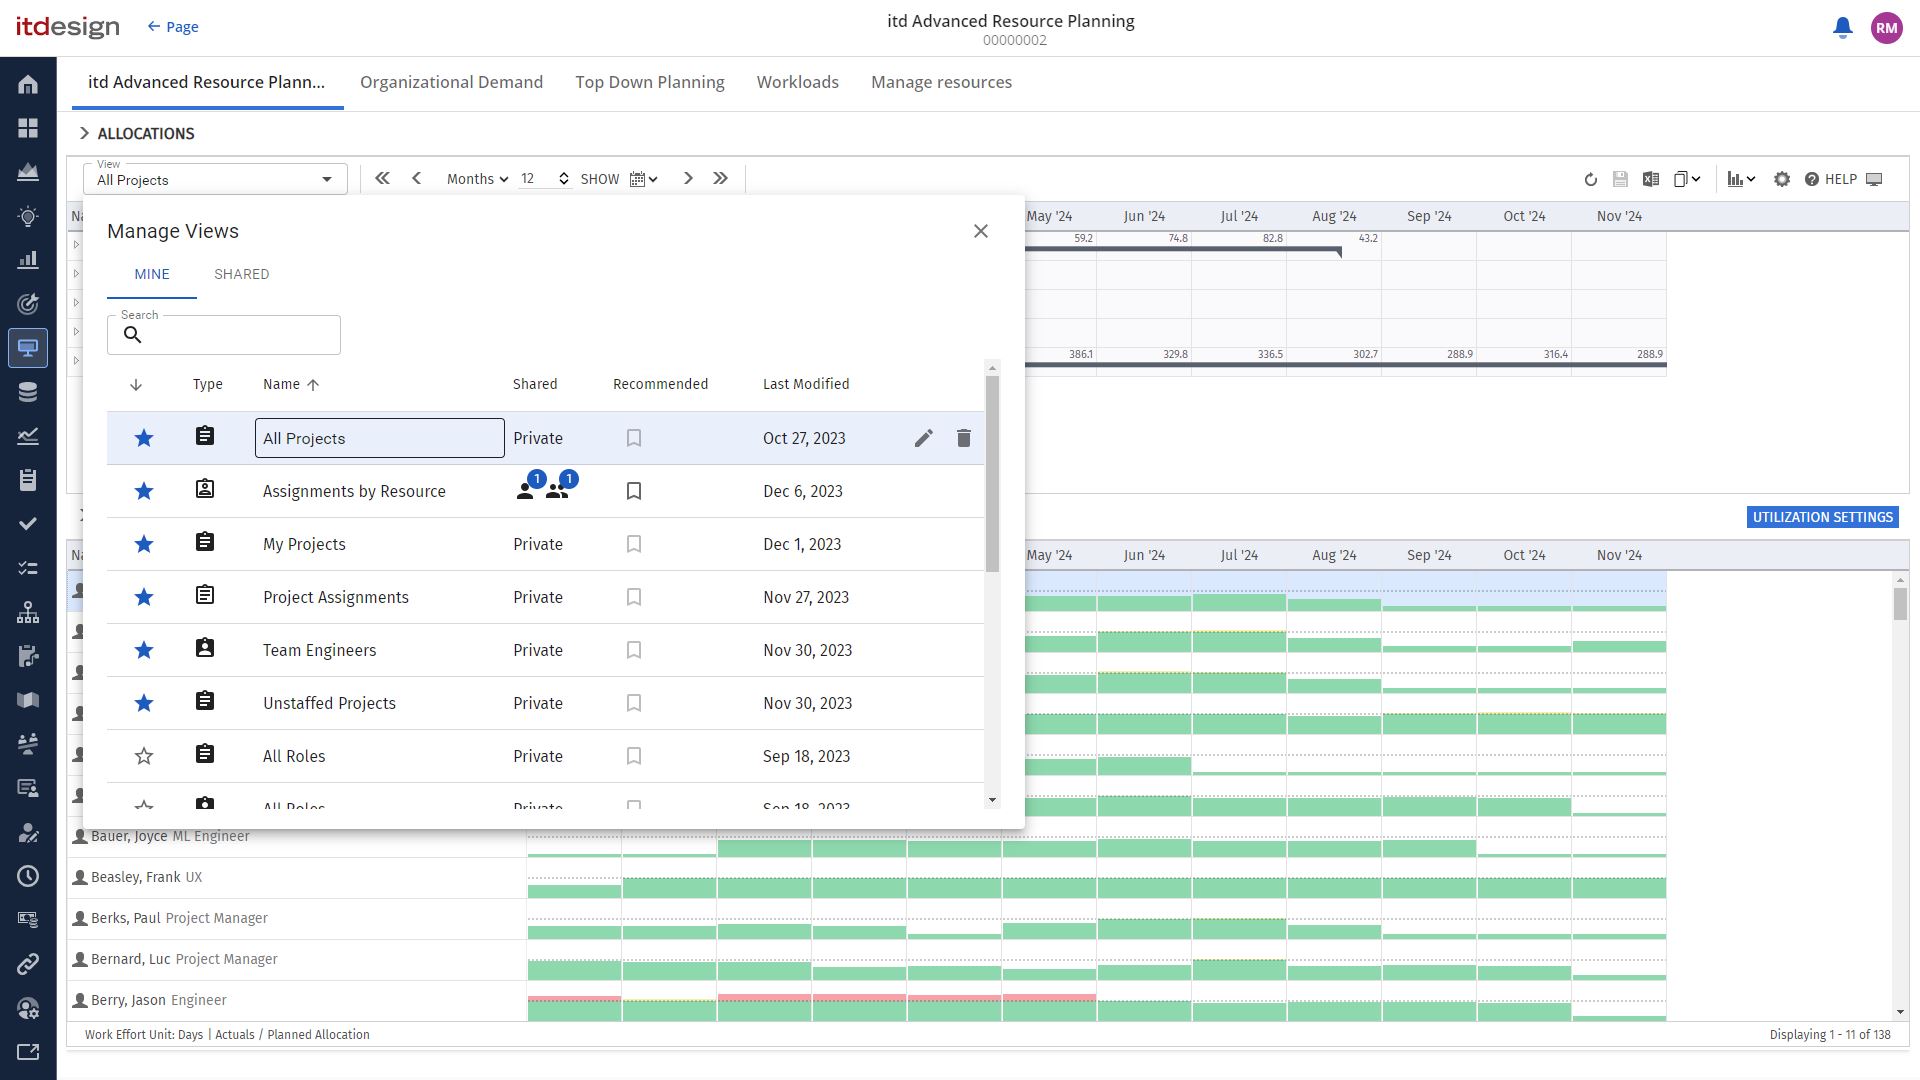Go to next period arrow
1920x1080 pixels.
688,178
